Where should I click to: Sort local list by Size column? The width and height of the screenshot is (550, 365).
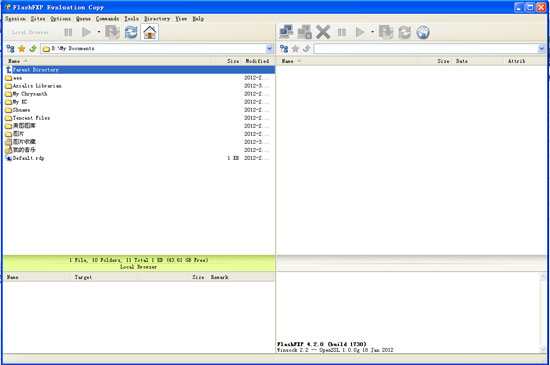pos(226,61)
